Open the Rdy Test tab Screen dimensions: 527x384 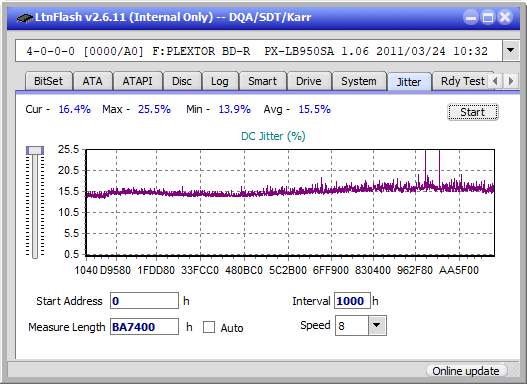[462, 81]
